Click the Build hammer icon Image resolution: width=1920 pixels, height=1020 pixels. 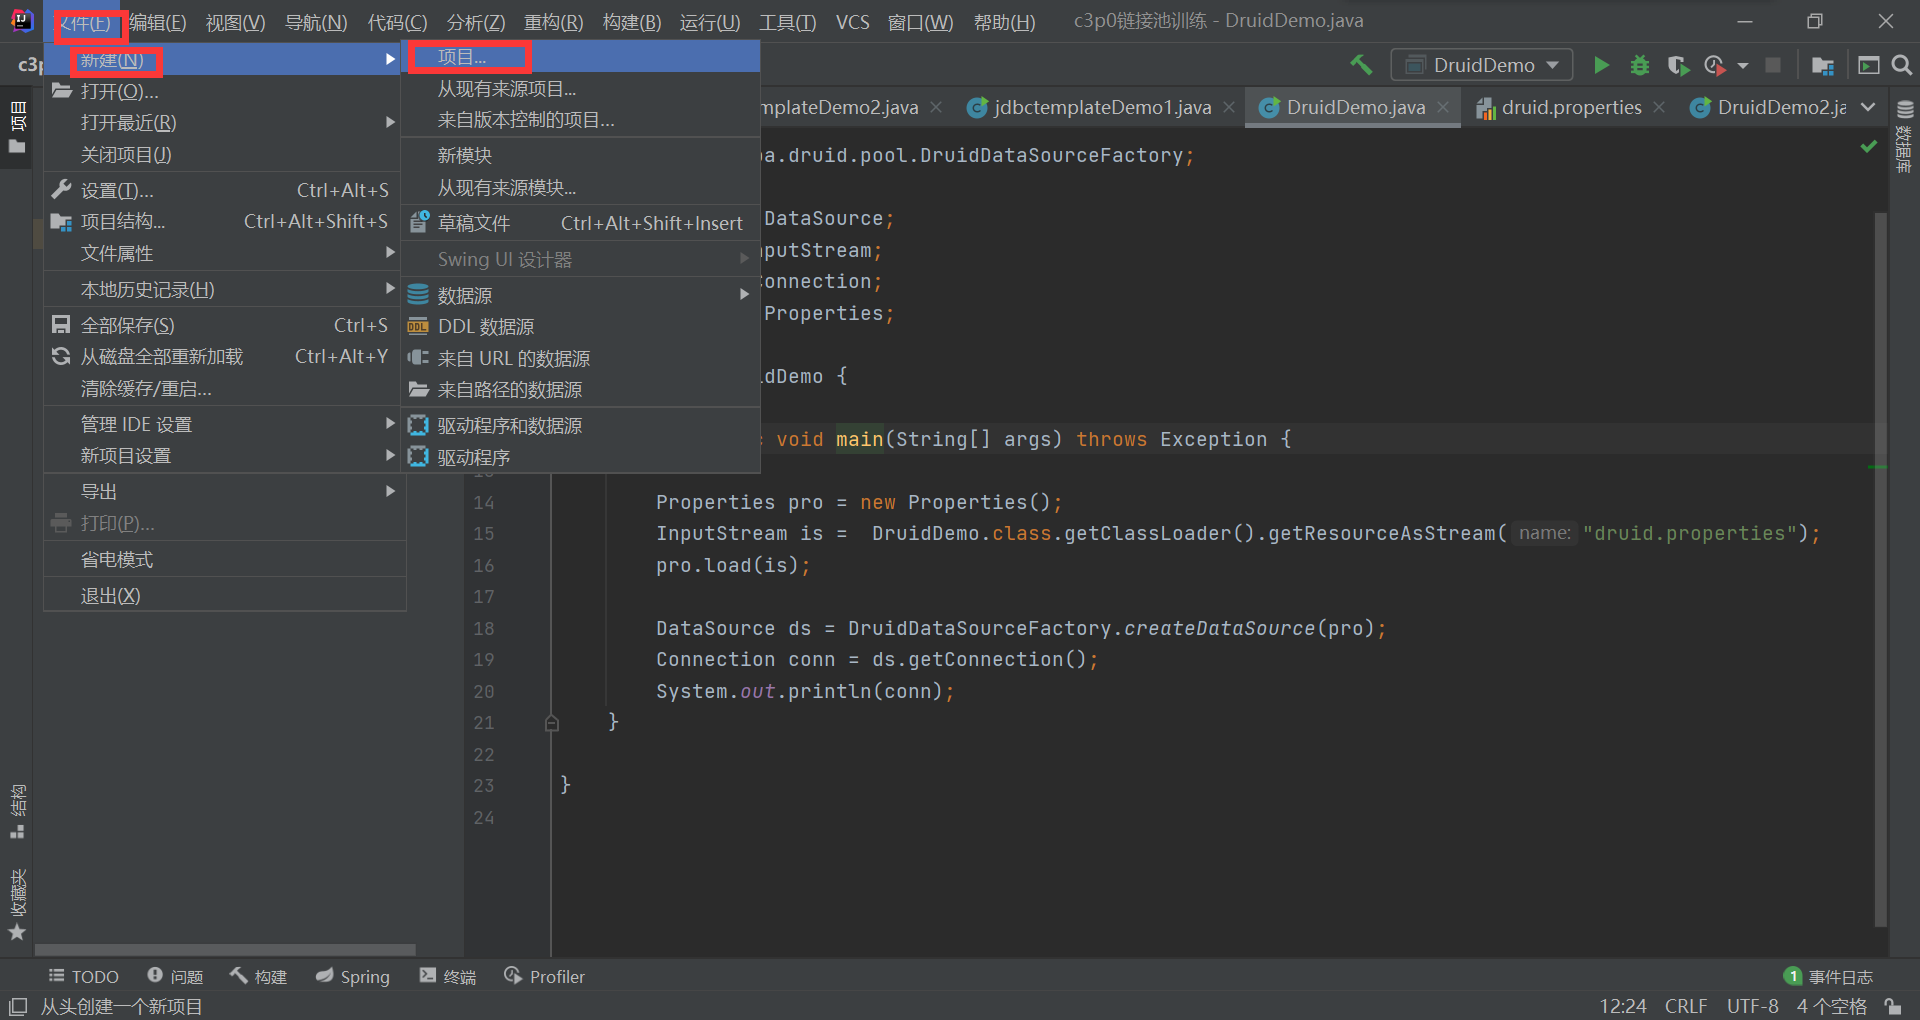(x=1361, y=65)
